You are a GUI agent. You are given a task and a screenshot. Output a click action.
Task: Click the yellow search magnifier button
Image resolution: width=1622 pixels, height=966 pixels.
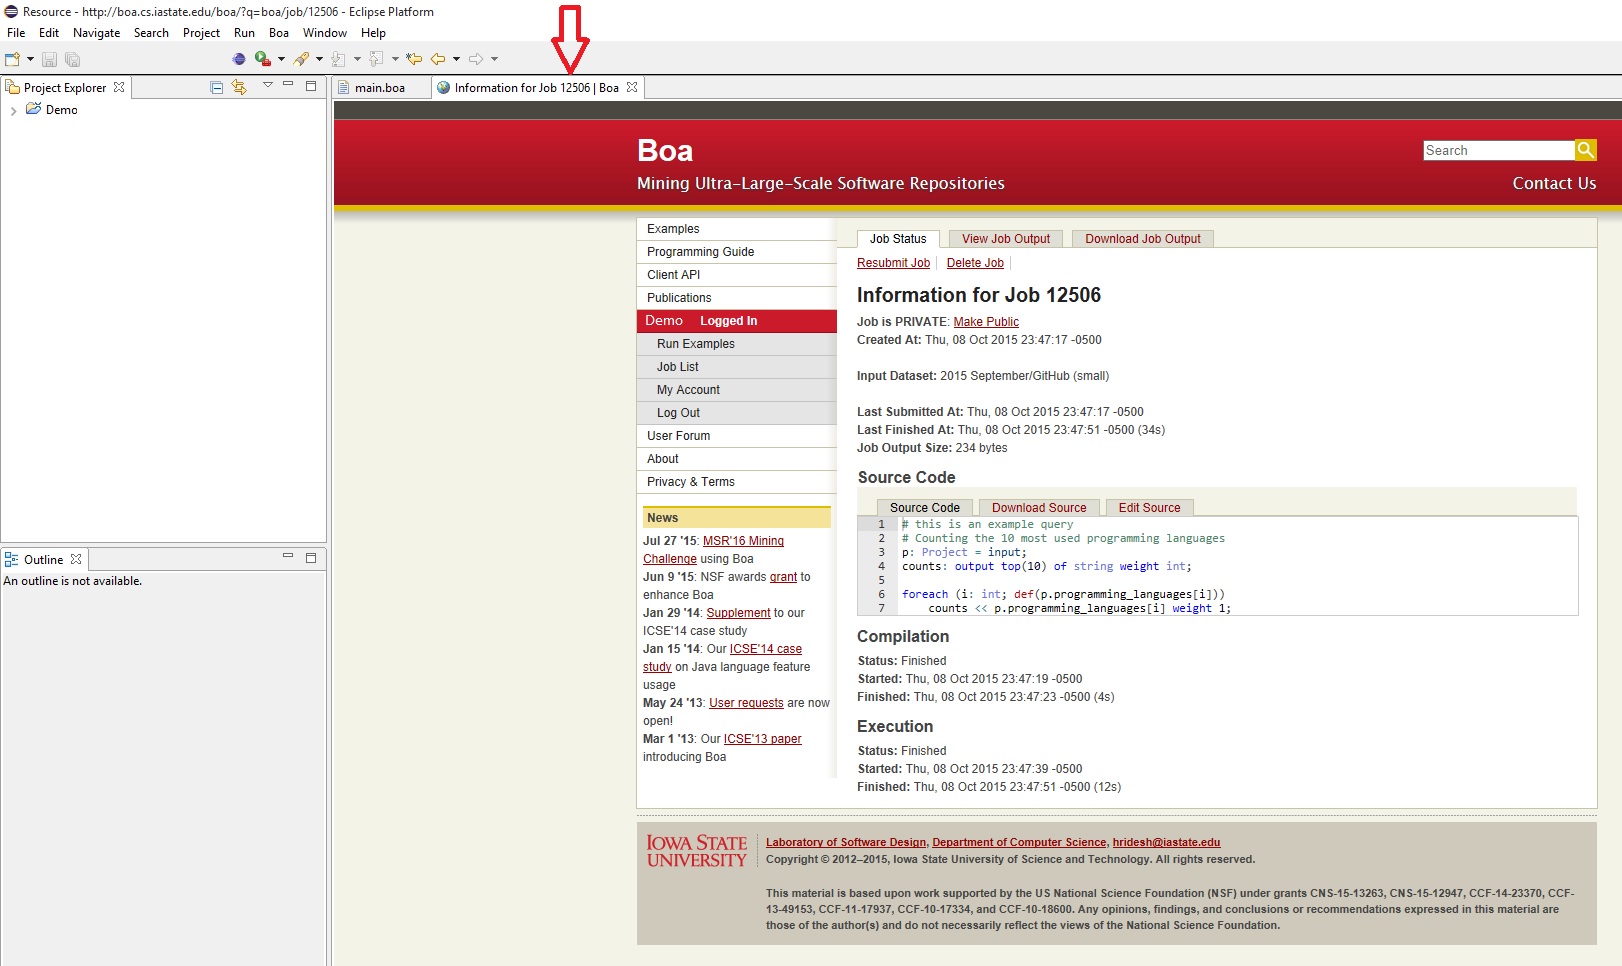click(x=1585, y=150)
